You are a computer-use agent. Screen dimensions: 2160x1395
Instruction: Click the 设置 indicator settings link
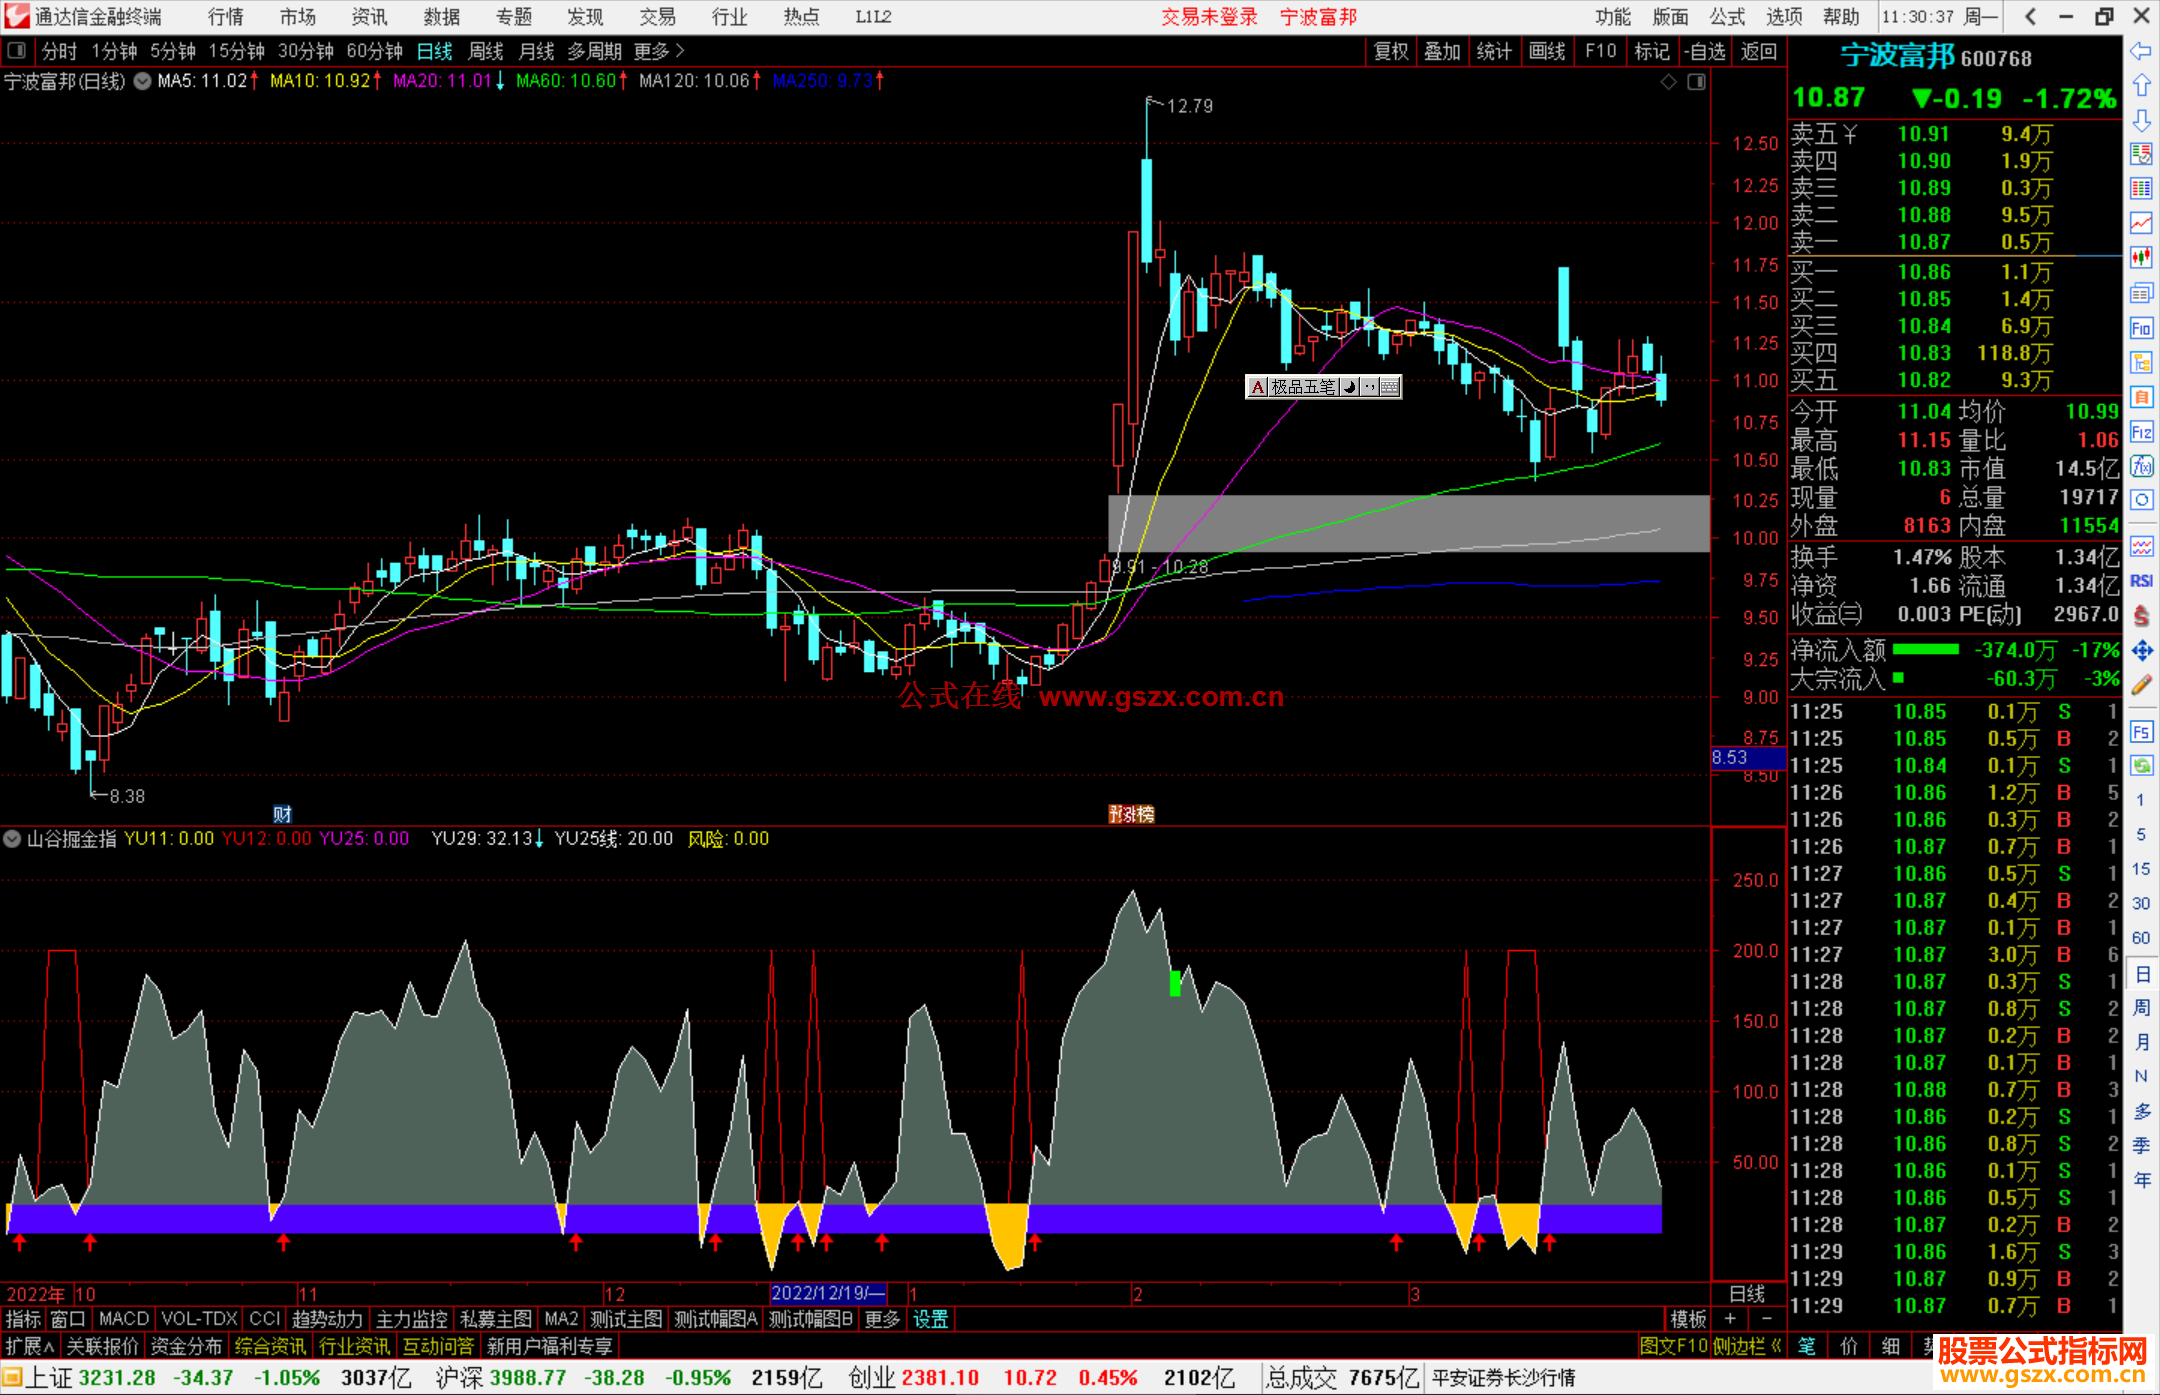pyautogui.click(x=930, y=1319)
